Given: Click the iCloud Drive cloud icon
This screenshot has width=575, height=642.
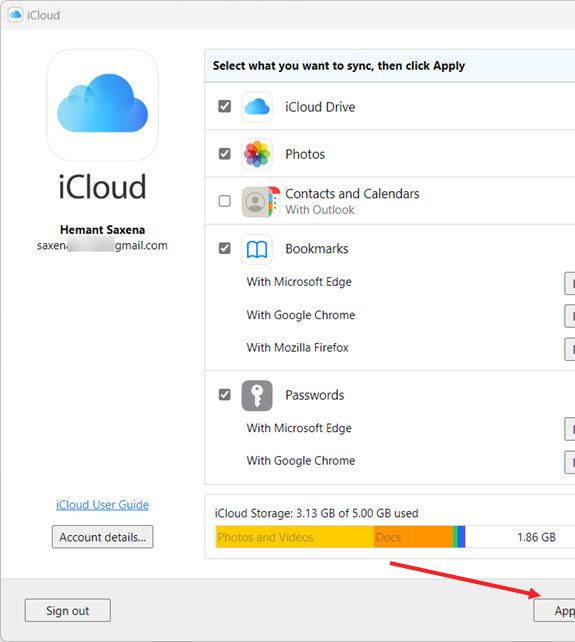Looking at the screenshot, I should [257, 107].
